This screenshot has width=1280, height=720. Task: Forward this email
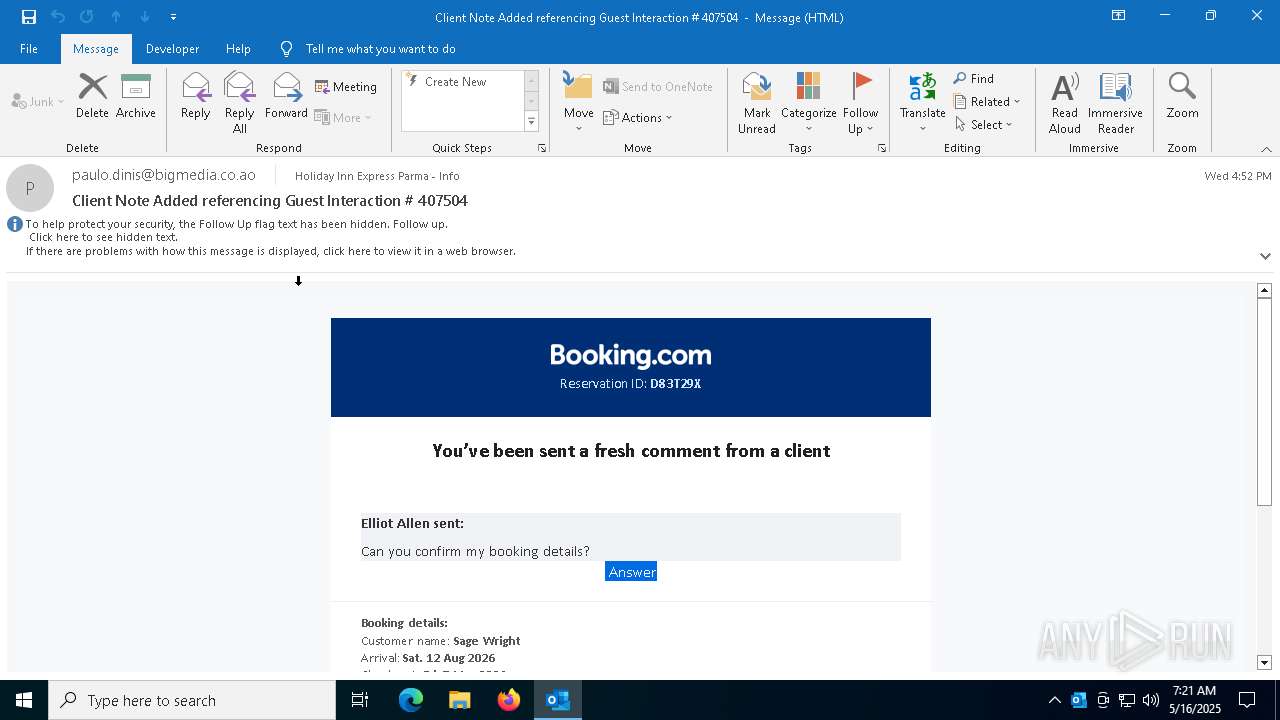tap(286, 96)
